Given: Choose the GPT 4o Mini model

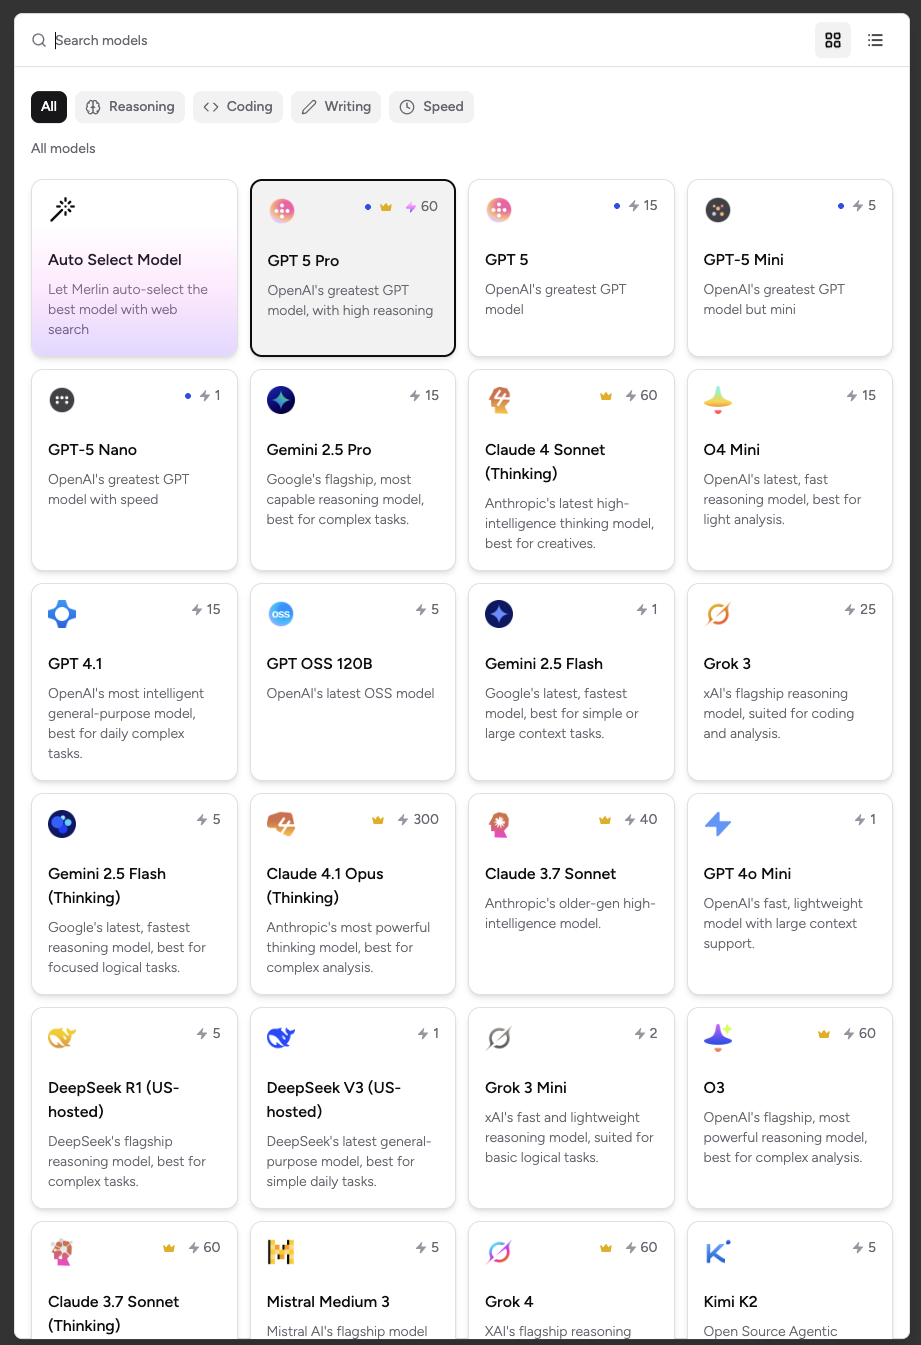Looking at the screenshot, I should click(x=789, y=894).
